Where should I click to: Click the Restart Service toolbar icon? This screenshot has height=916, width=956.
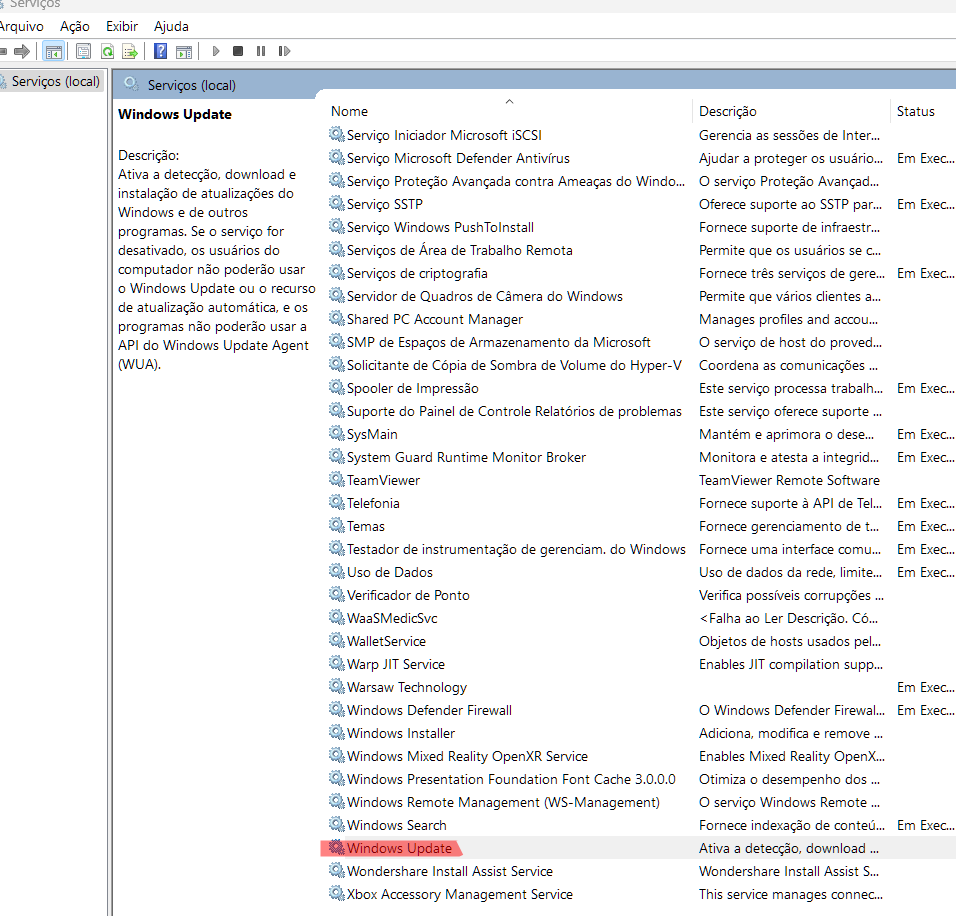click(x=284, y=51)
